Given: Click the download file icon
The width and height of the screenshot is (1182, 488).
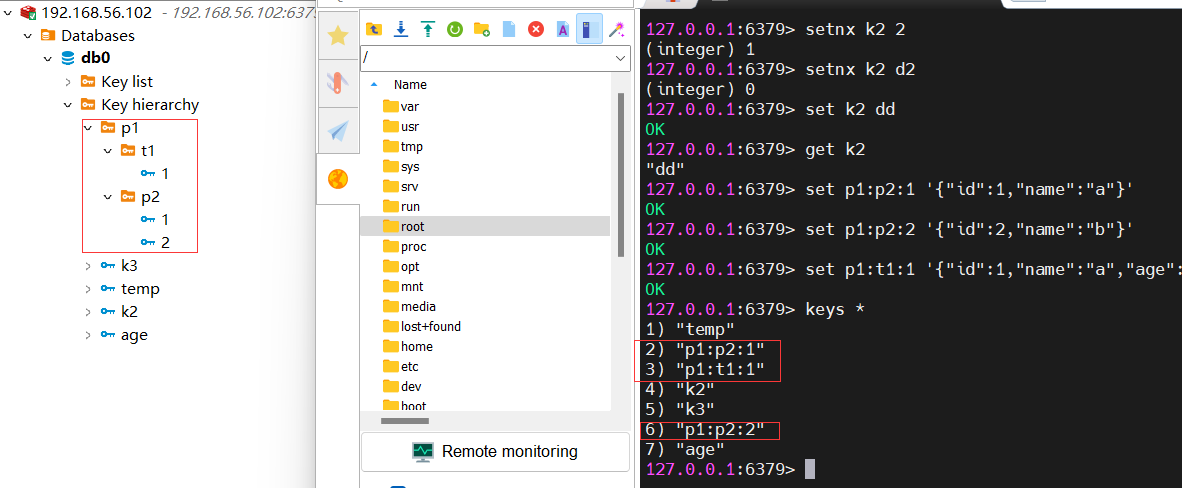Looking at the screenshot, I should point(401,30).
